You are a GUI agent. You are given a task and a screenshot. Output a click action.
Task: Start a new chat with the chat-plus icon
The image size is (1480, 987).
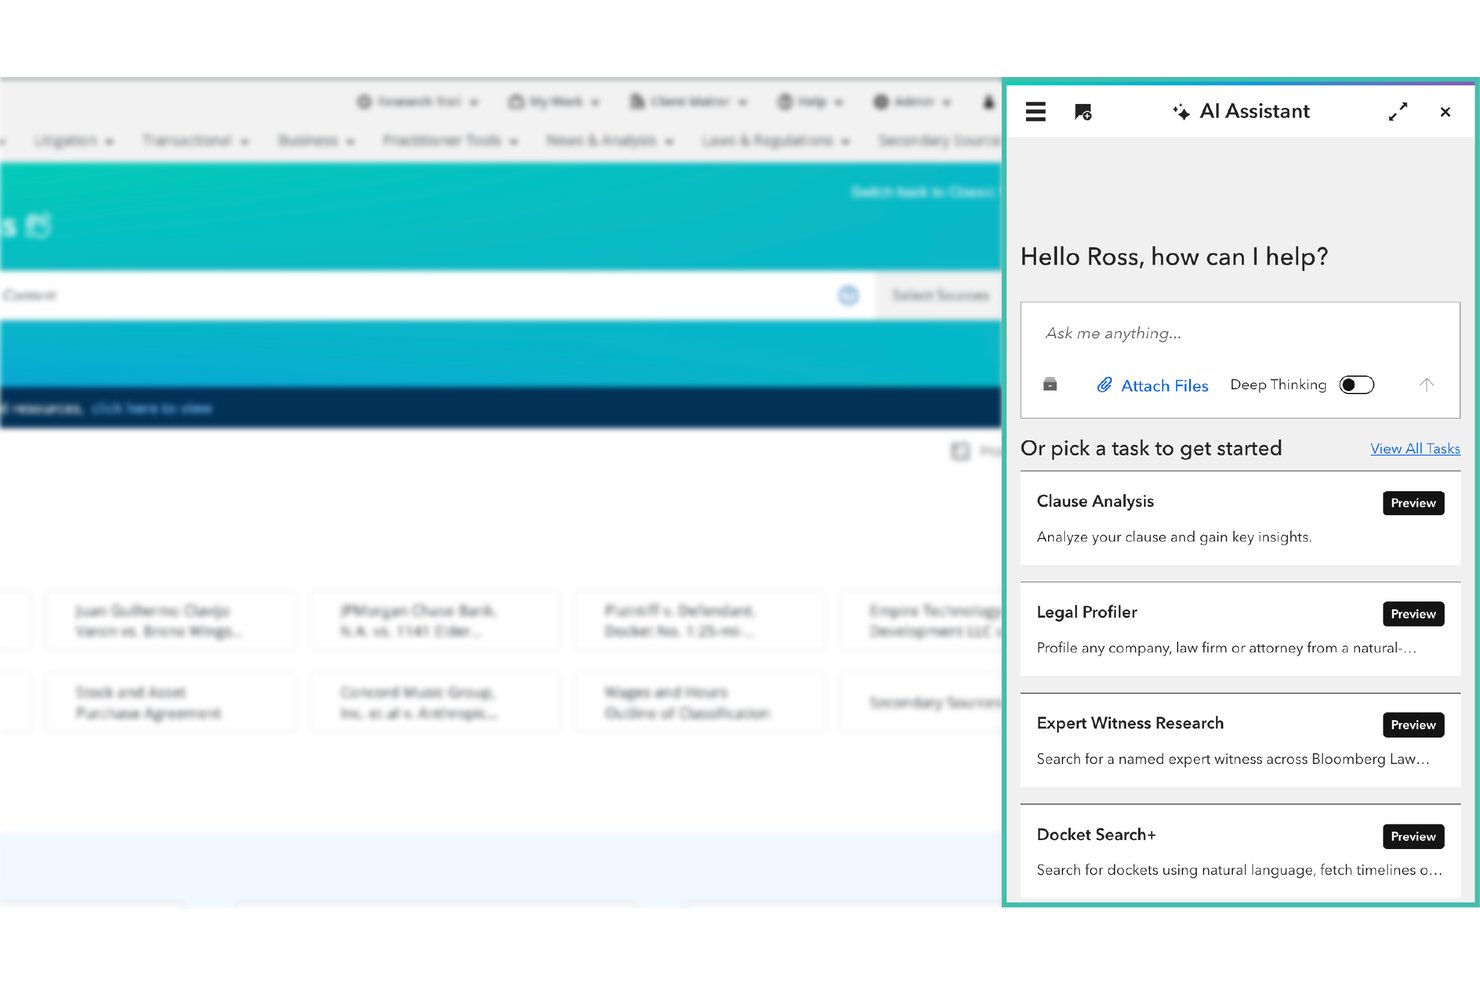(x=1082, y=112)
